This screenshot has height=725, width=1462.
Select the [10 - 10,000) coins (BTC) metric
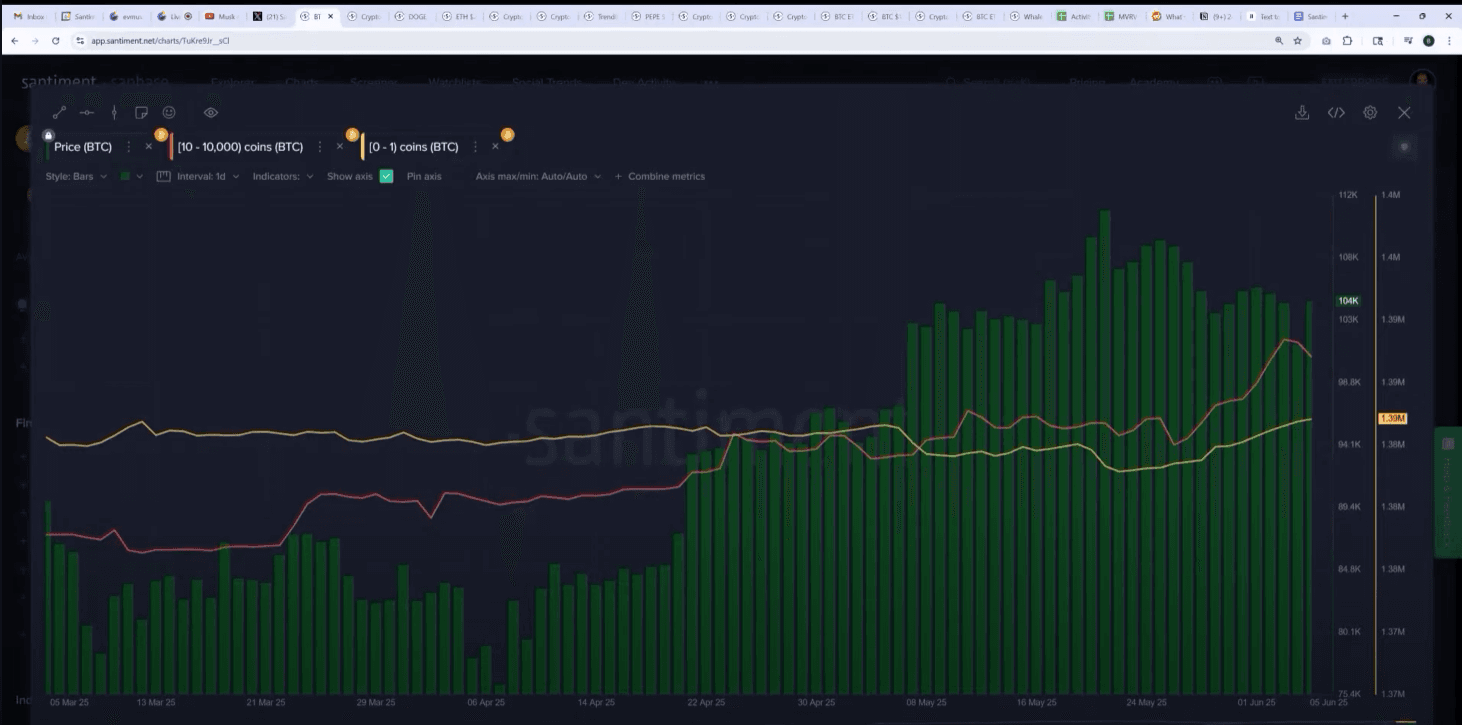pyautogui.click(x=240, y=147)
